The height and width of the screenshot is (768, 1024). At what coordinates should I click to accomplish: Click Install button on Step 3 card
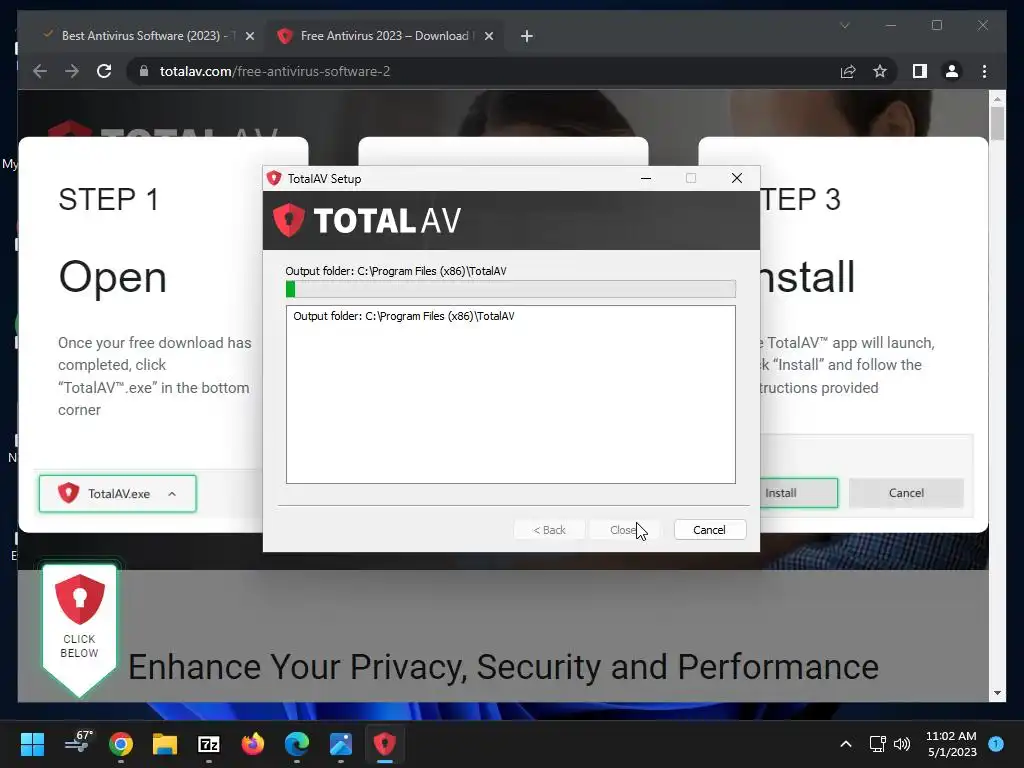click(798, 493)
